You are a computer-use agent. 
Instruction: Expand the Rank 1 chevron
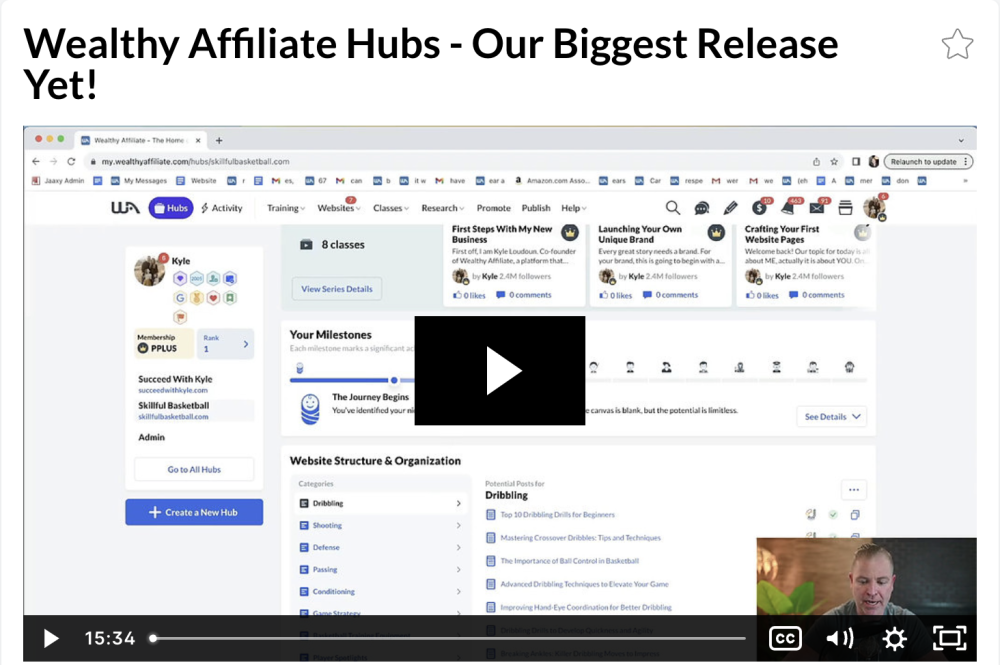pos(246,344)
